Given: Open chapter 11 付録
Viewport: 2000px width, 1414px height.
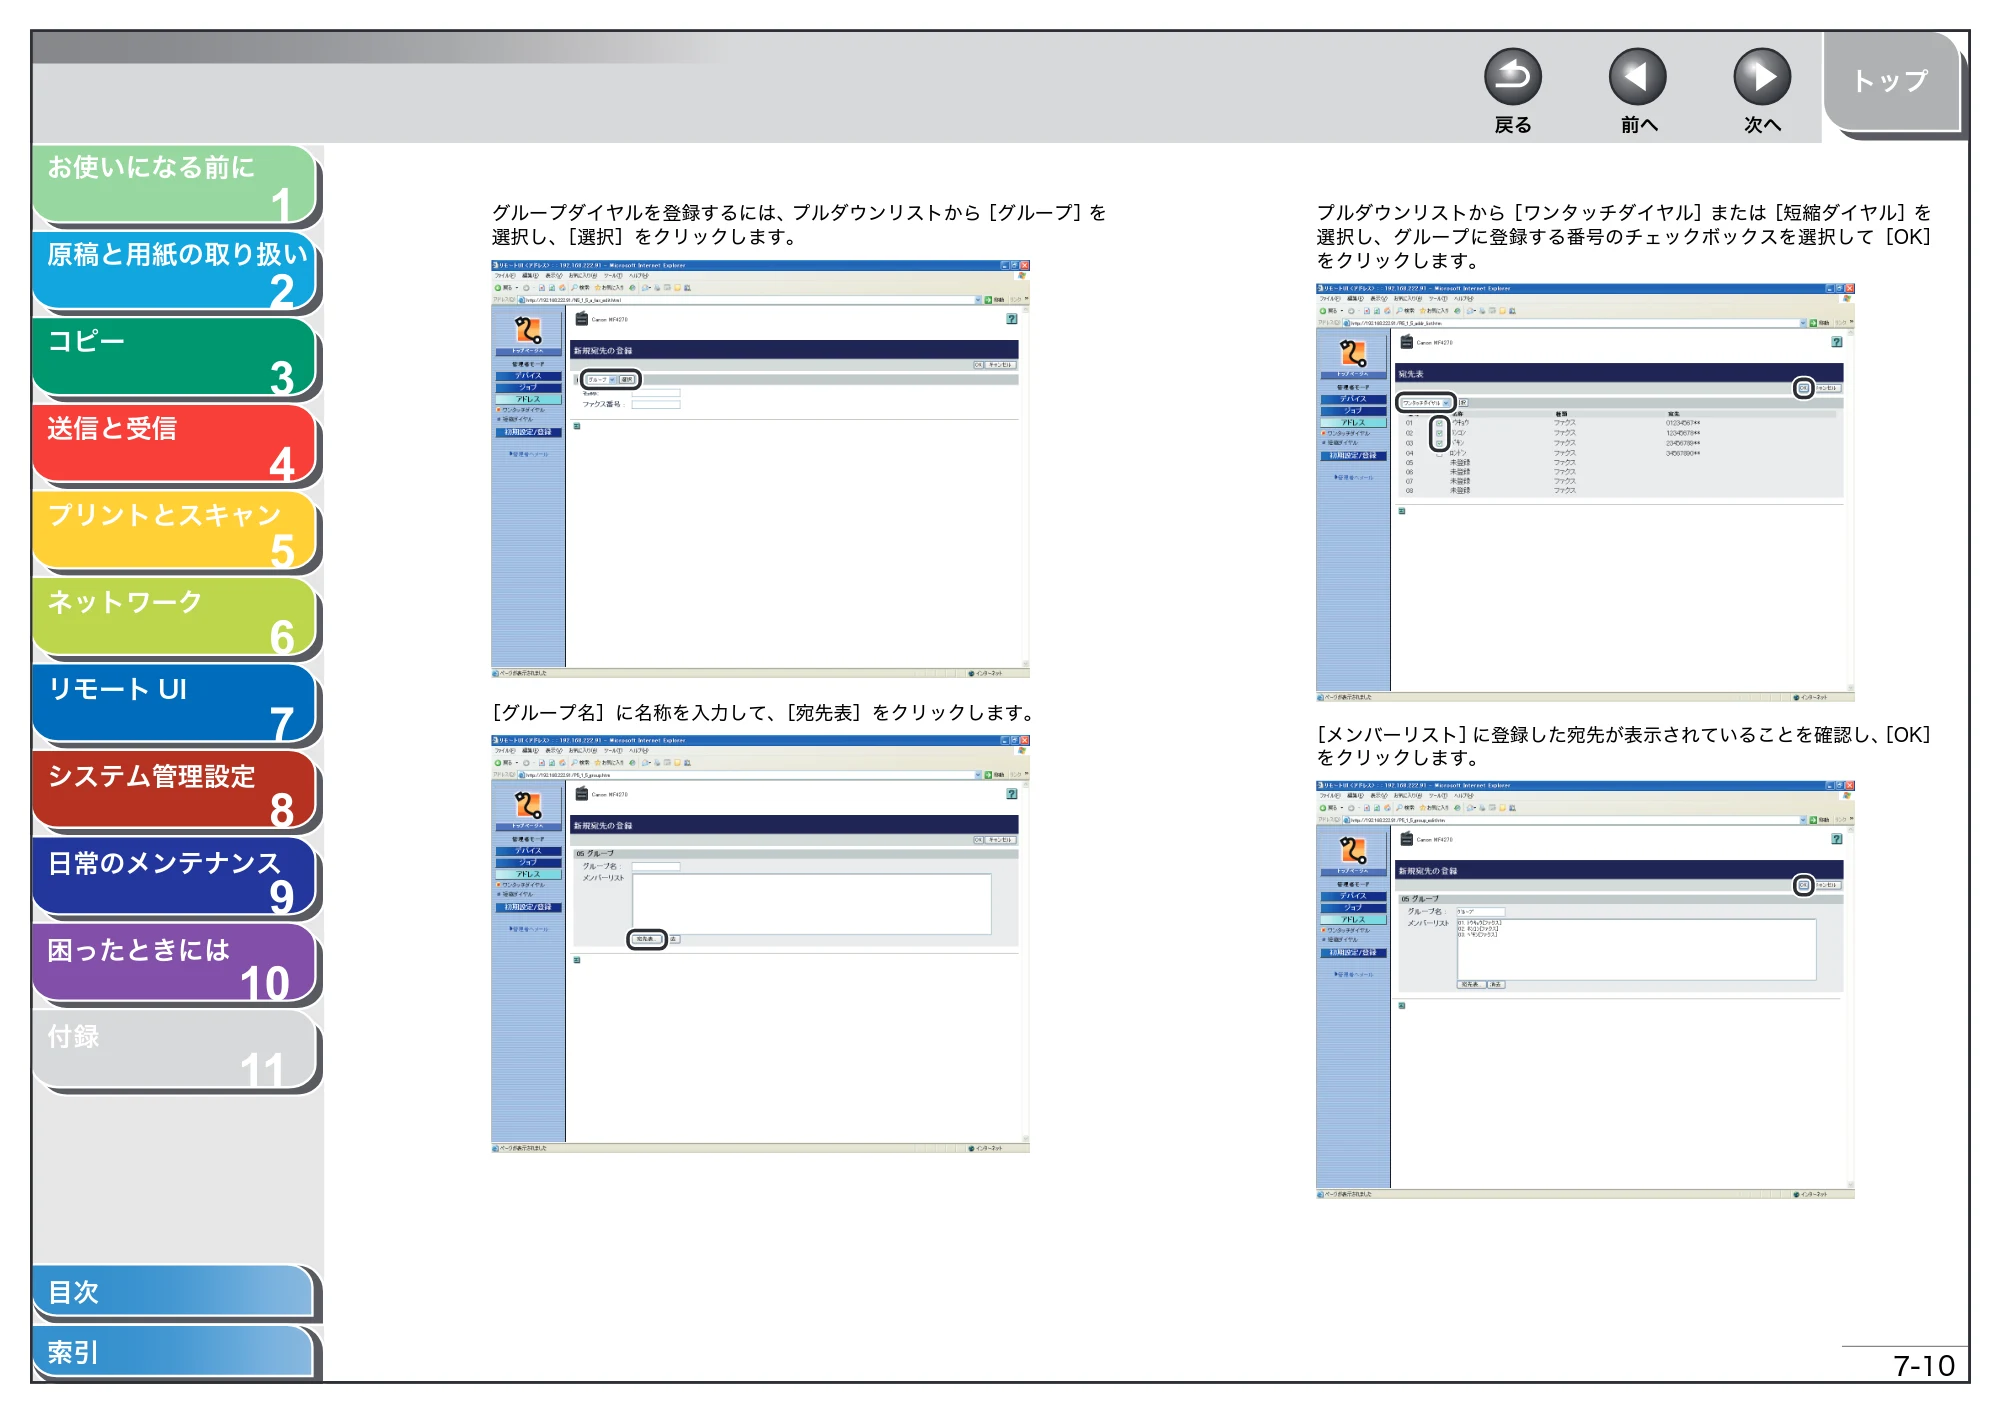Looking at the screenshot, I should point(175,1052).
